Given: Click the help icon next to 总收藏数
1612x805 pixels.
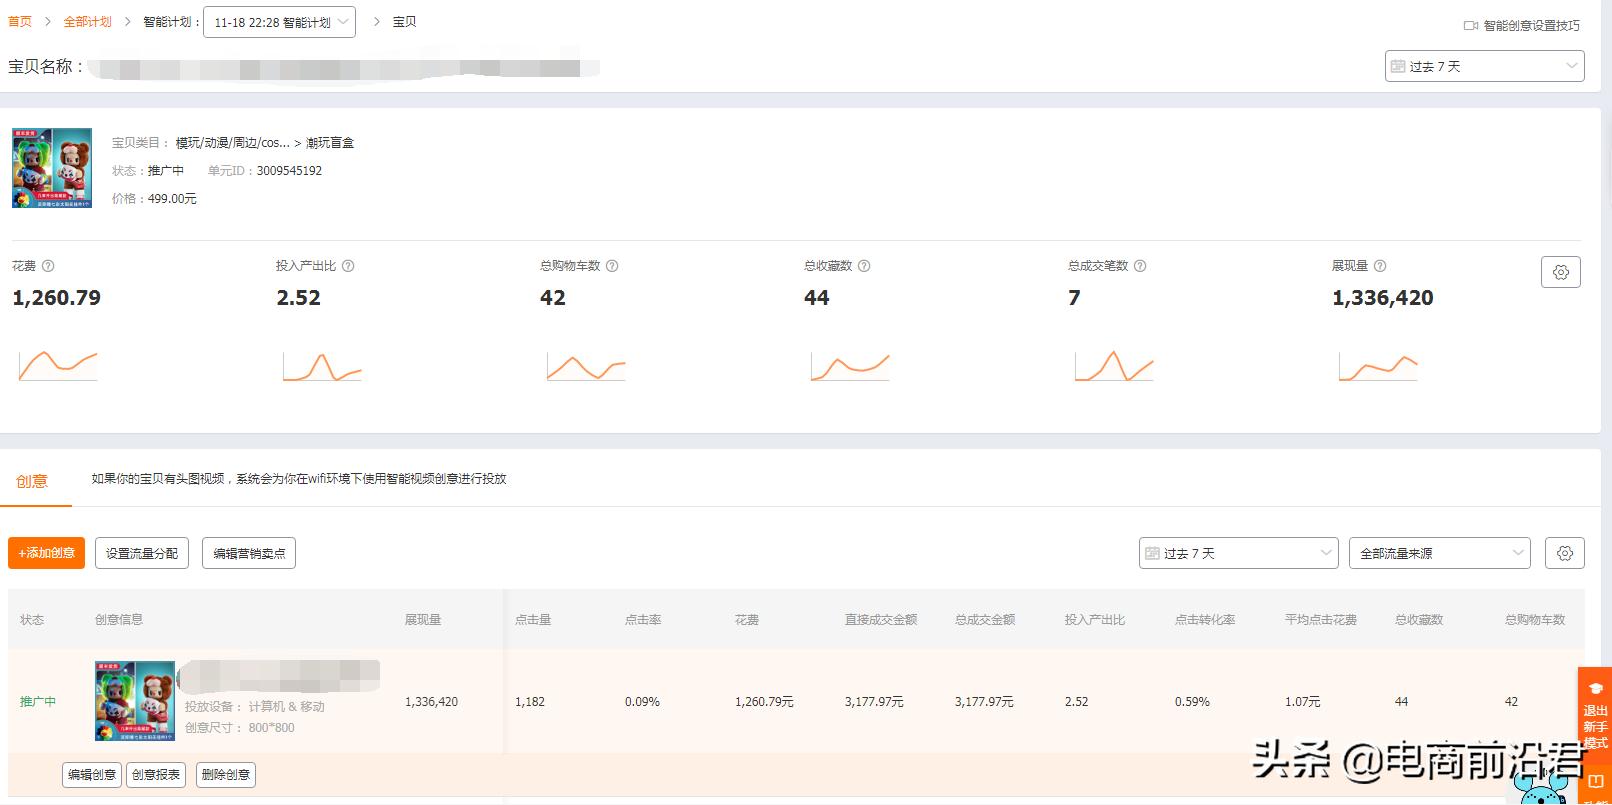Looking at the screenshot, I should [x=864, y=266].
